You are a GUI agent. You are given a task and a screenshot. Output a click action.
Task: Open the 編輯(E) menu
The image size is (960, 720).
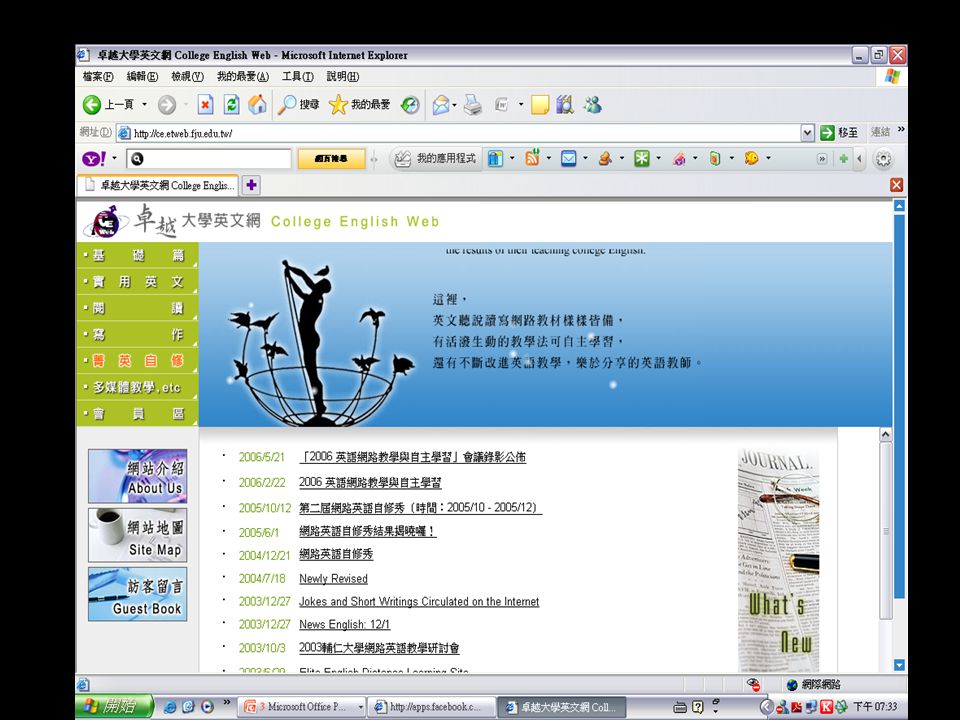coord(142,77)
